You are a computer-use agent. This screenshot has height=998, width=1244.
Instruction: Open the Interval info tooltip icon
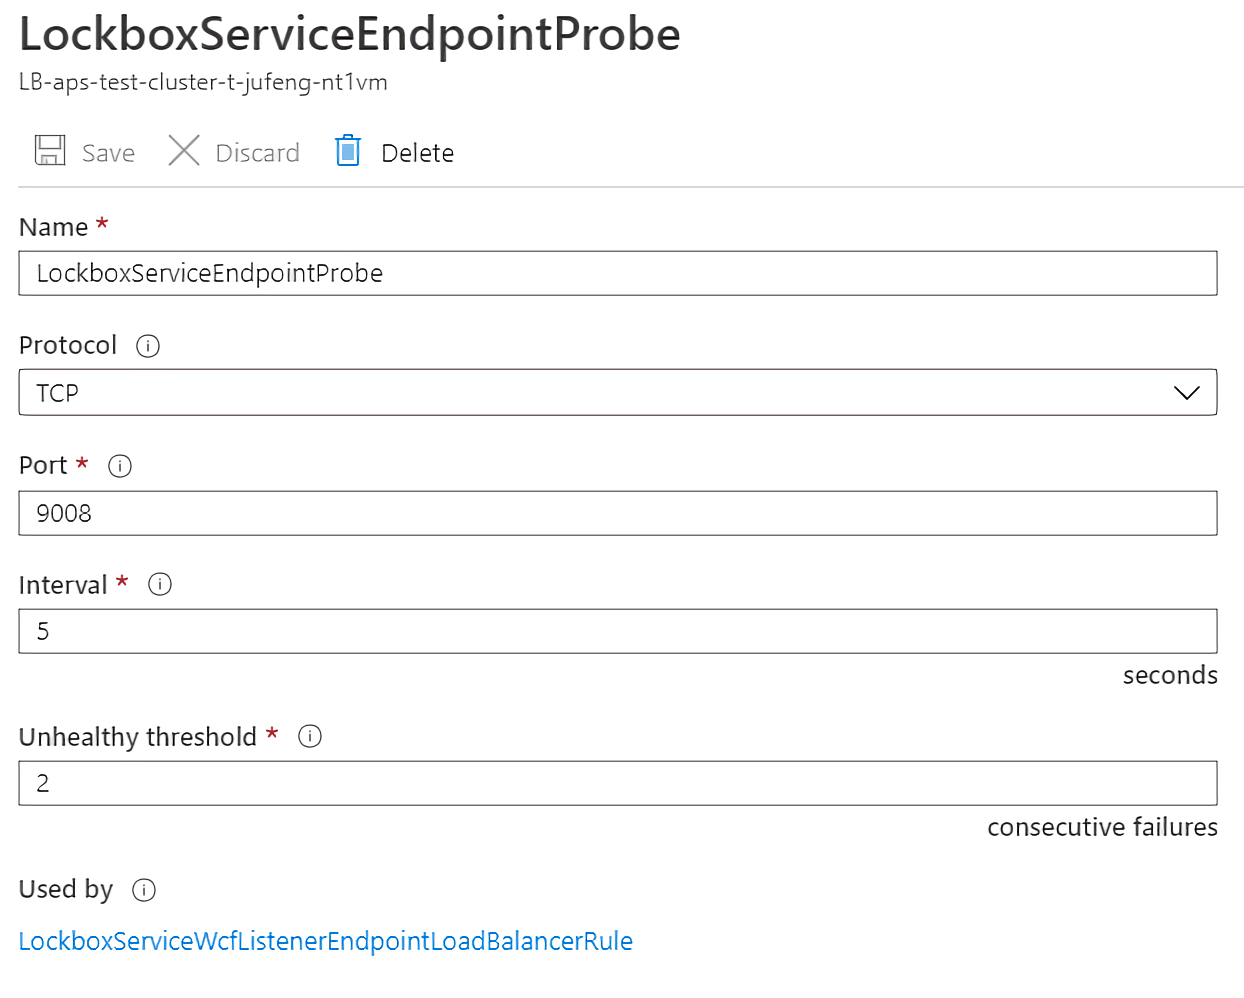160,584
